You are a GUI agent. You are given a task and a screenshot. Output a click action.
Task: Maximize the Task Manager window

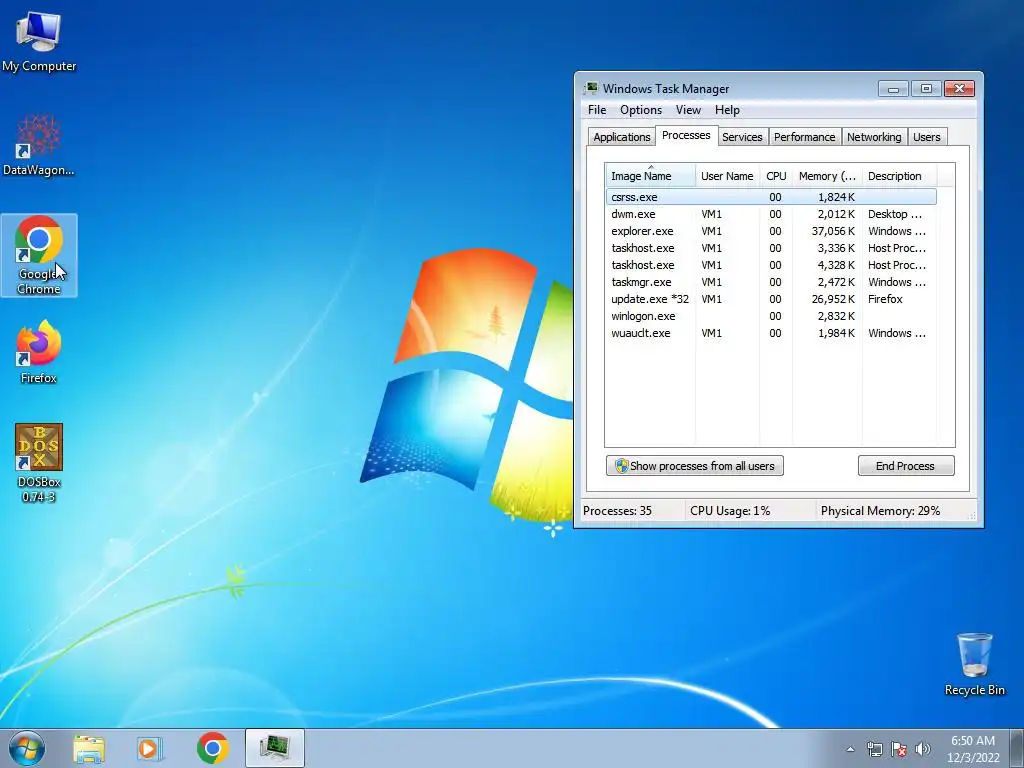[x=926, y=88]
